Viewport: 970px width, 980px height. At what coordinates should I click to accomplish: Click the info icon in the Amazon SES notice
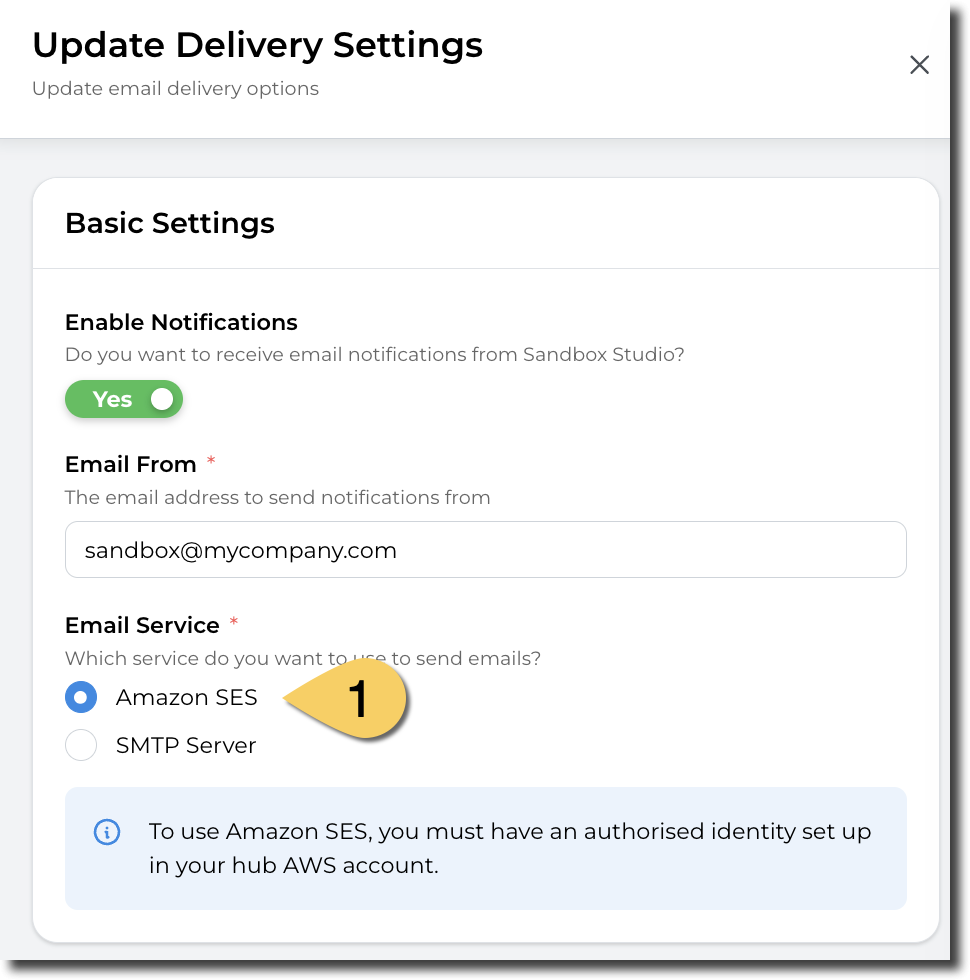pyautogui.click(x=107, y=832)
